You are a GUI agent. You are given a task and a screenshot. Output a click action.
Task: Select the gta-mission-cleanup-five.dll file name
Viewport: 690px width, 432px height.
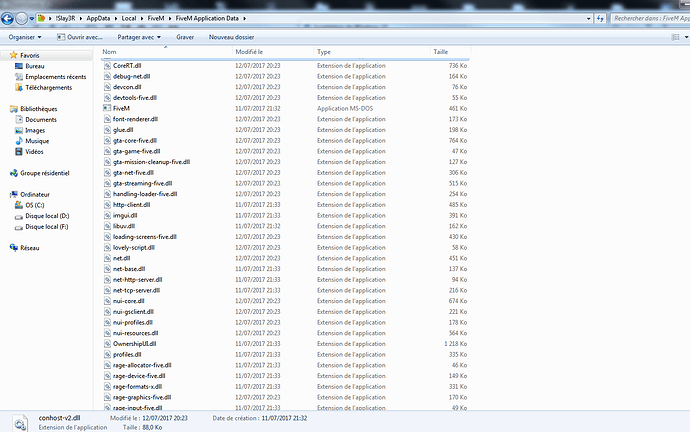click(151, 162)
